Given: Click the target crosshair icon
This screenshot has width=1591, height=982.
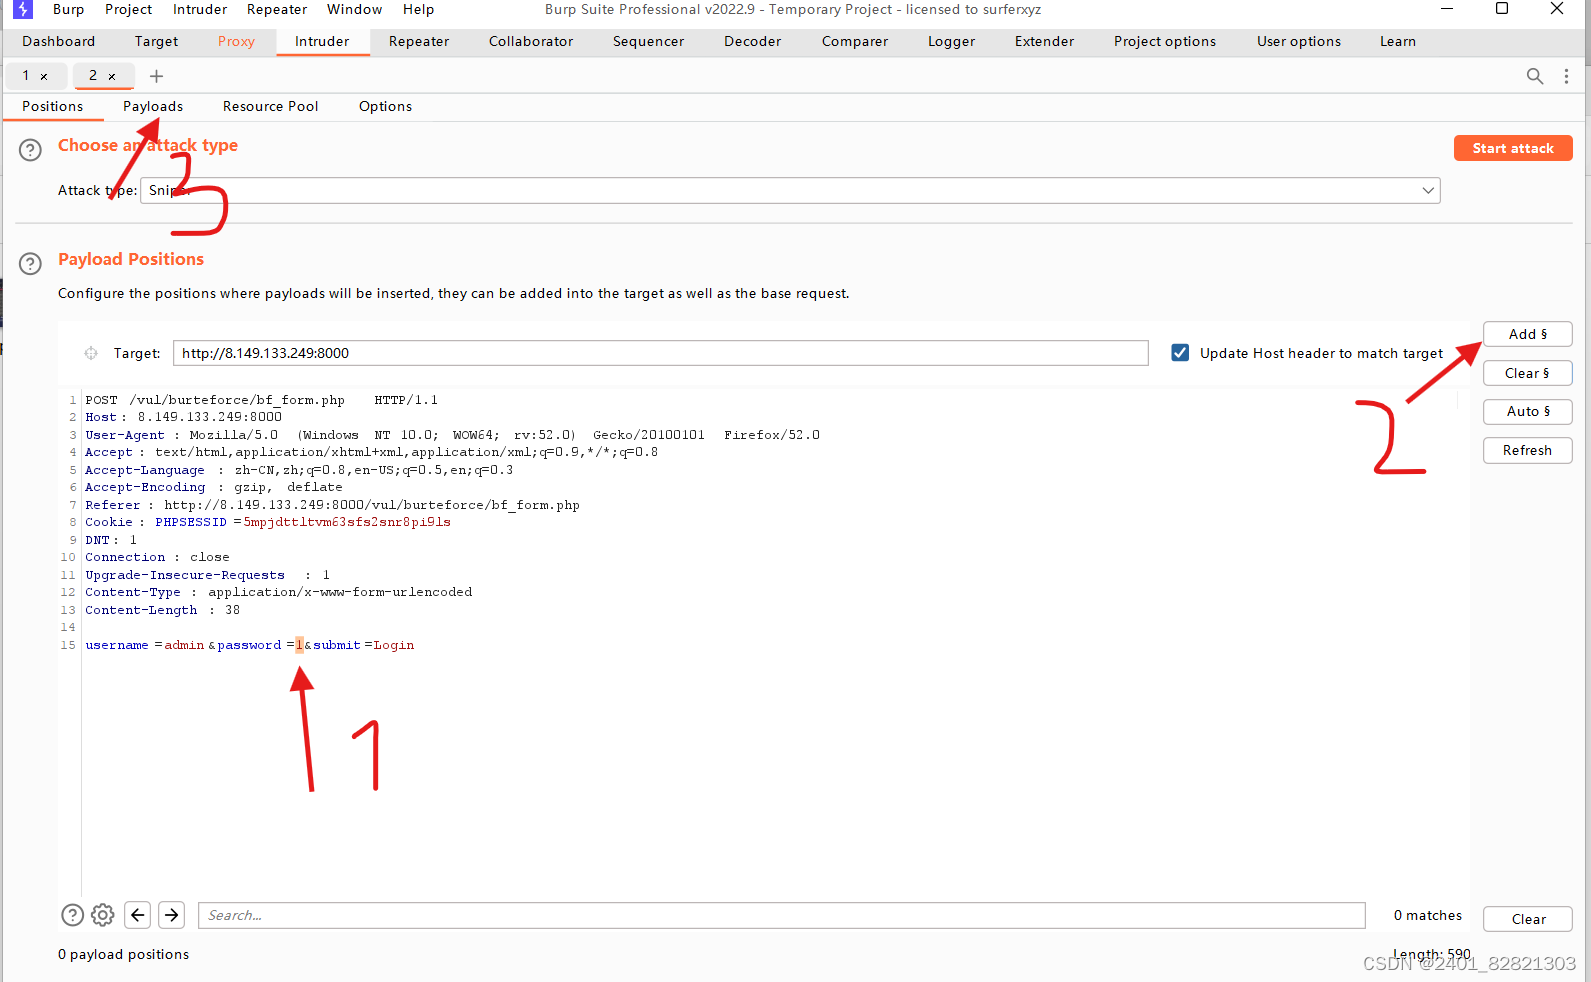Looking at the screenshot, I should click(x=91, y=353).
